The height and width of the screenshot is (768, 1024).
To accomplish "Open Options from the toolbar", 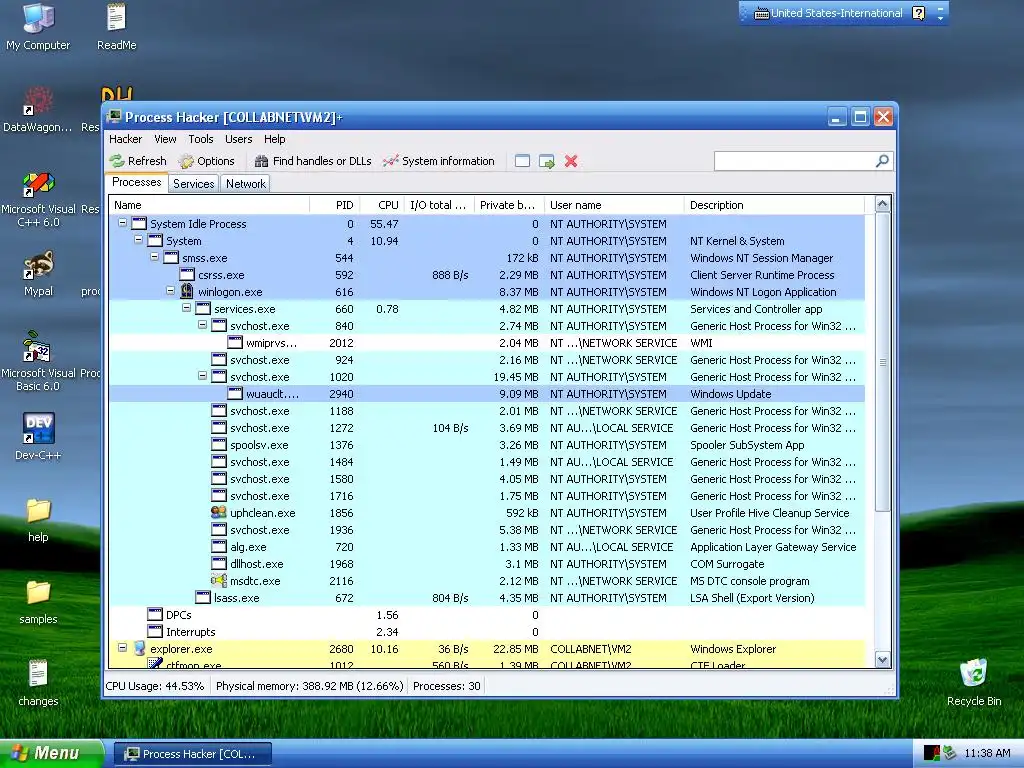I will coord(206,161).
